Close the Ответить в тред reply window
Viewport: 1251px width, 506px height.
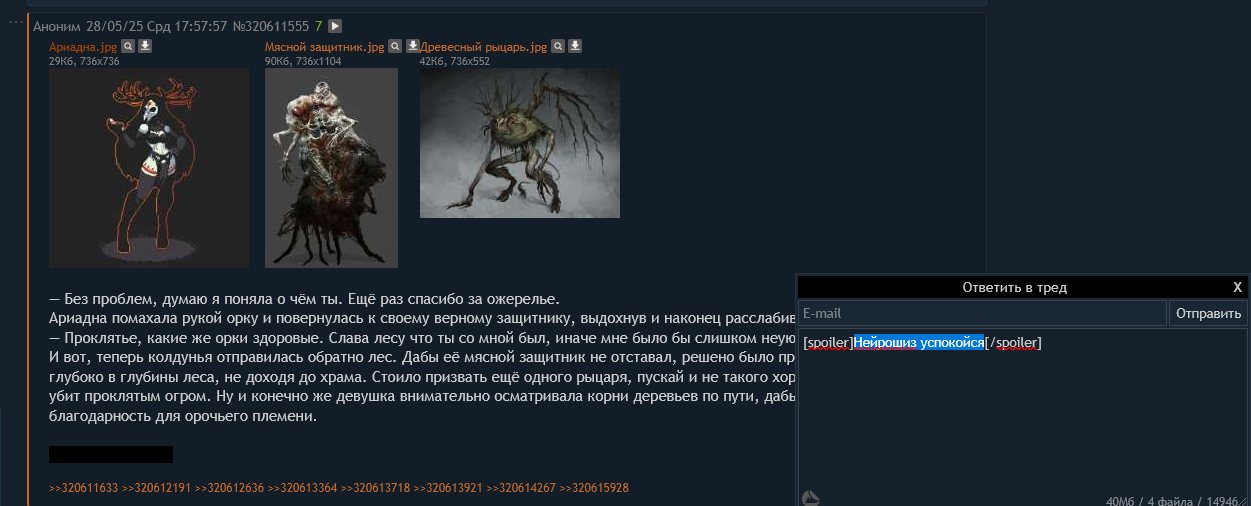tap(1237, 287)
